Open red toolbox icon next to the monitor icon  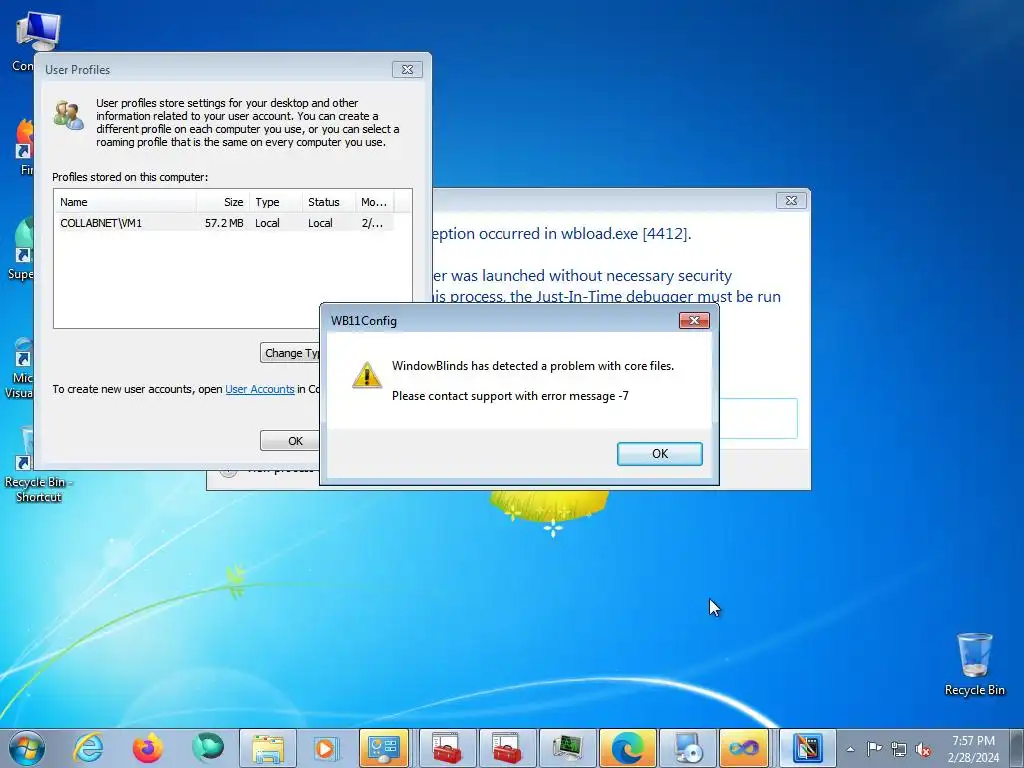[x=507, y=748]
